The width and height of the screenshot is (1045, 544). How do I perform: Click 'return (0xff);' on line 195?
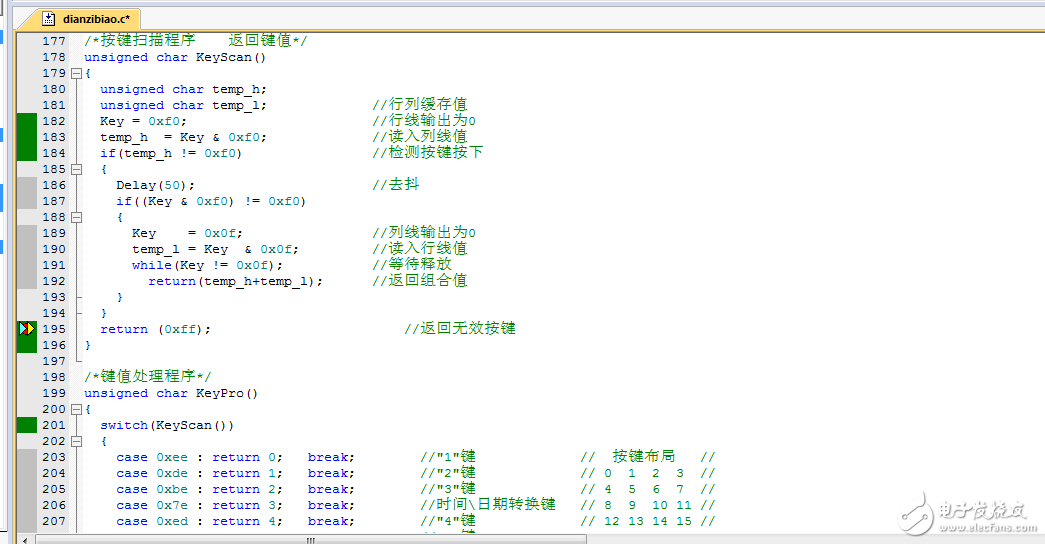tap(155, 329)
